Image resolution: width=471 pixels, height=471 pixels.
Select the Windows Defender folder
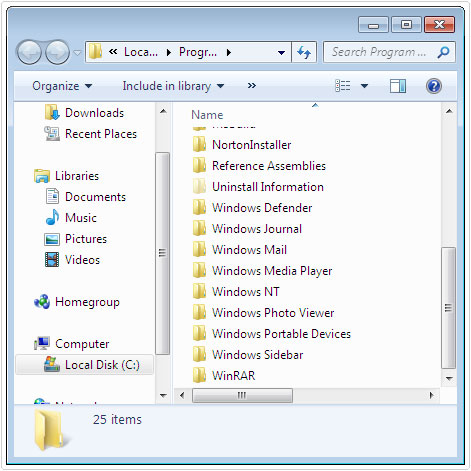pyautogui.click(x=253, y=208)
